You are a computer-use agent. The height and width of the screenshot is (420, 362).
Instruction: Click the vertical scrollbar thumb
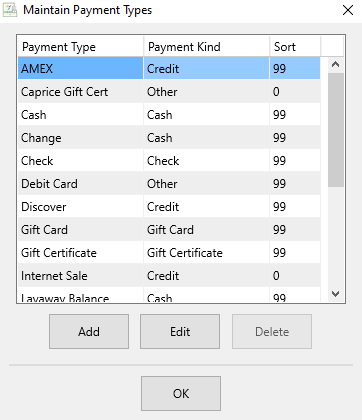pyautogui.click(x=336, y=130)
